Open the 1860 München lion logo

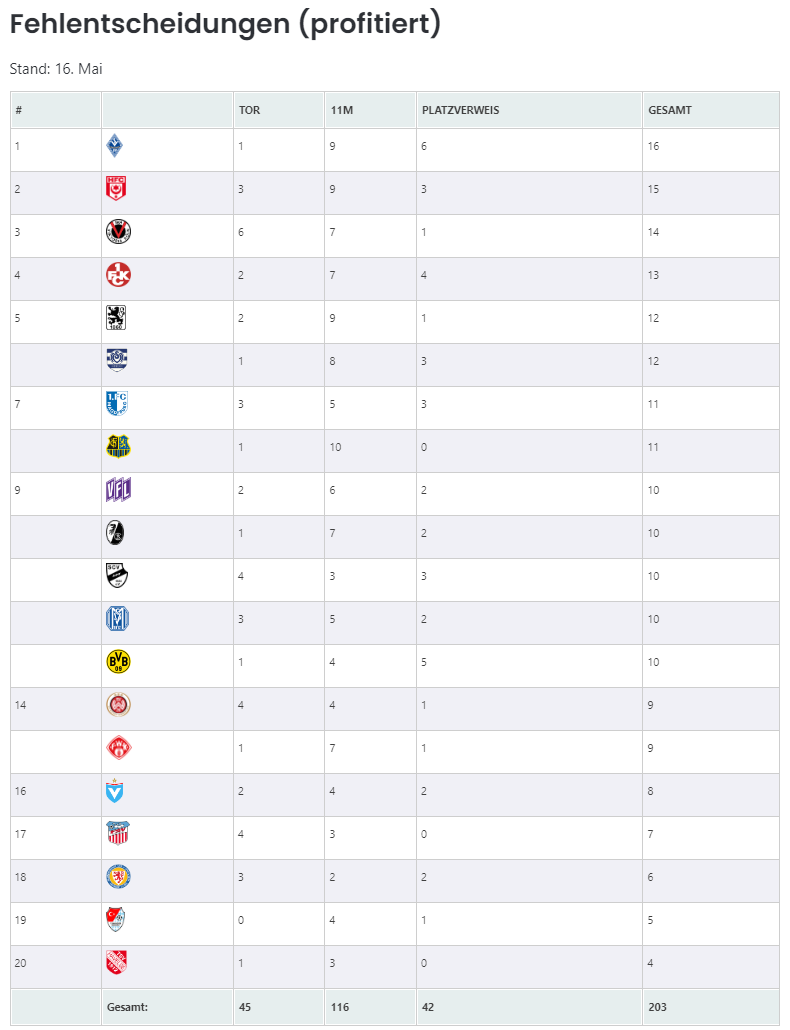point(116,317)
